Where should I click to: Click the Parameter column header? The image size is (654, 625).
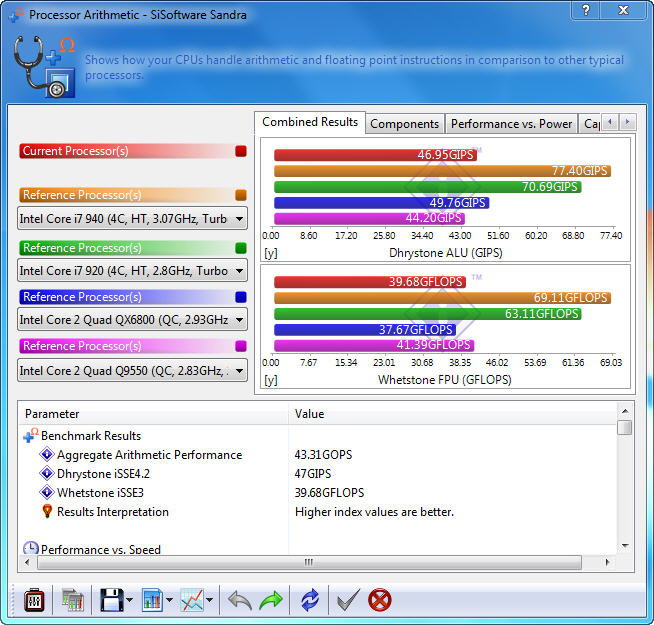tap(153, 414)
